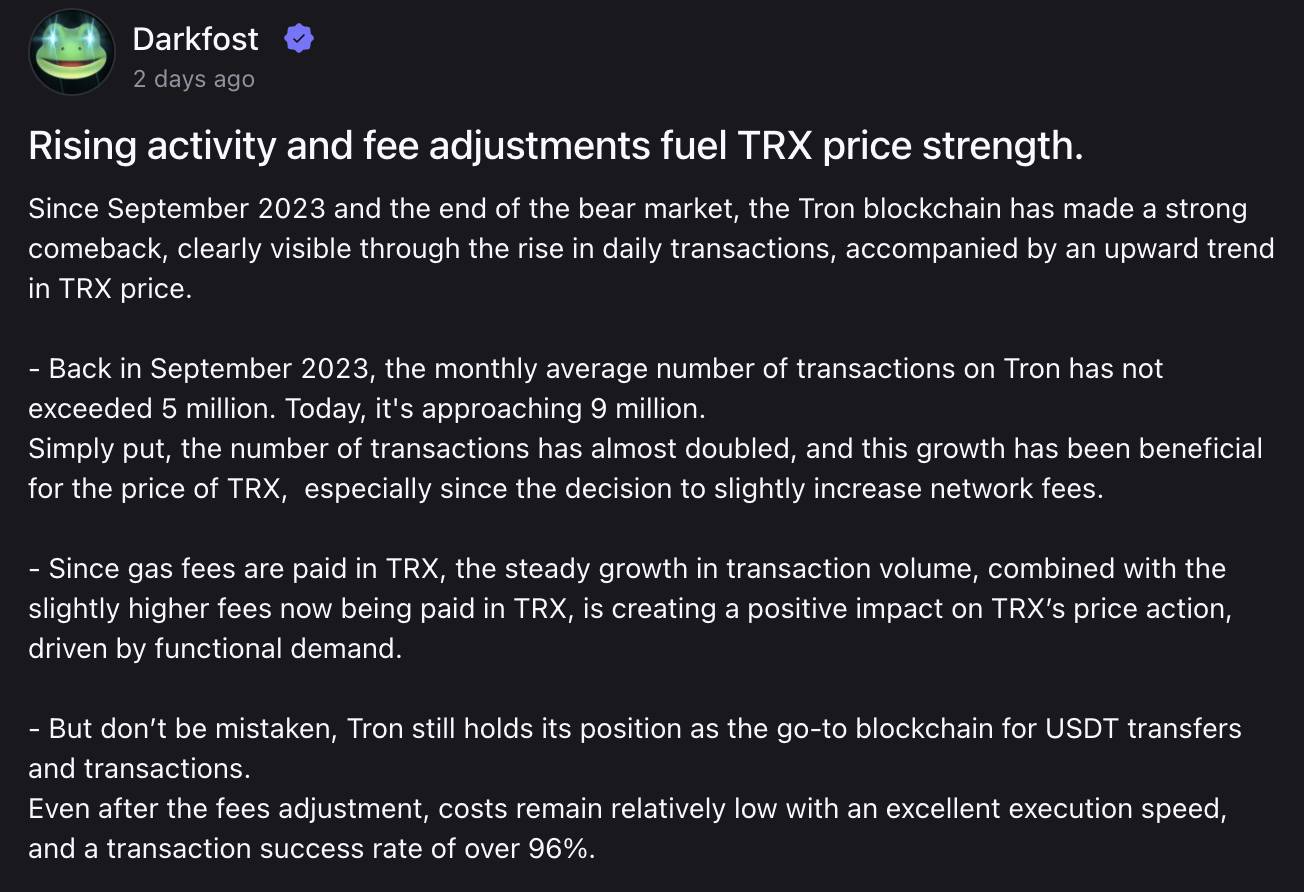Click the words "in TRX price." ending the first paragraph
Screen dimensions: 1304x892
coord(110,289)
